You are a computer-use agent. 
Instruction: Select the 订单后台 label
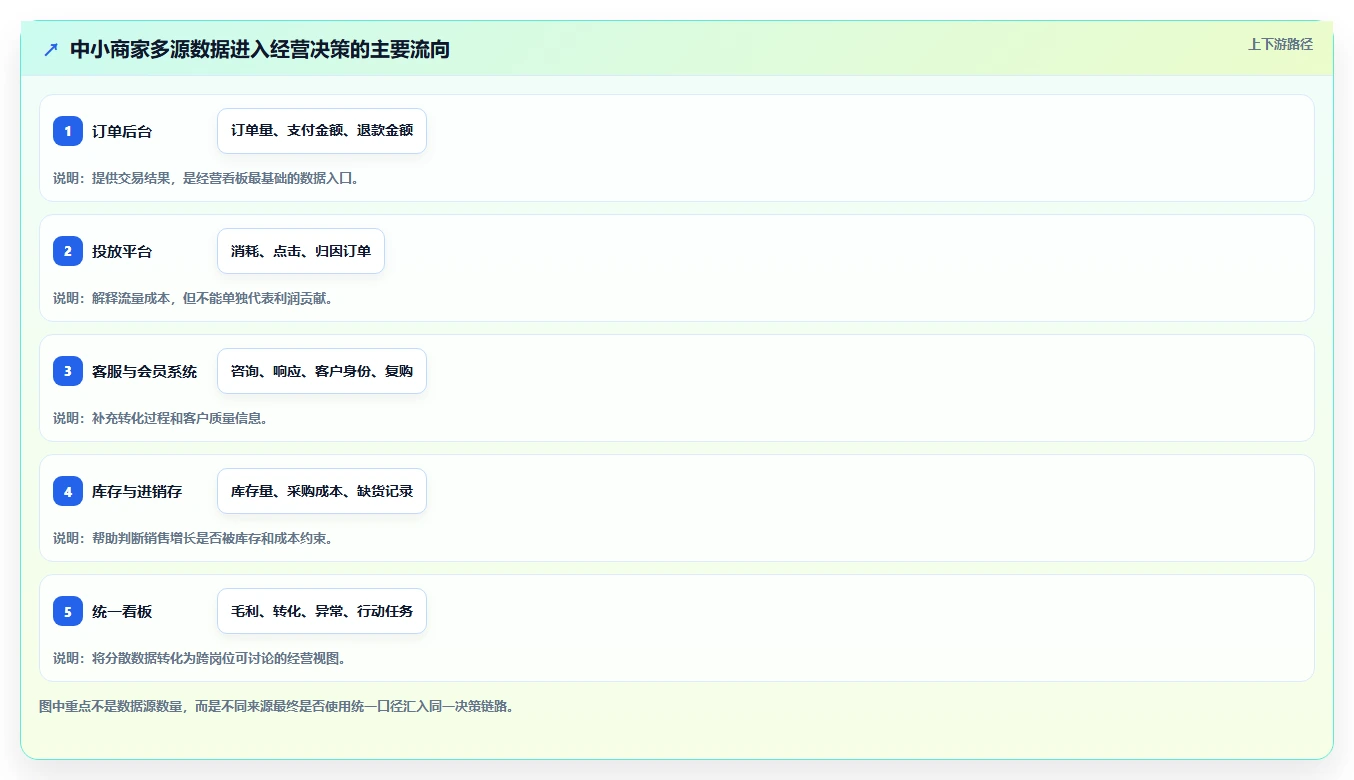coord(122,131)
